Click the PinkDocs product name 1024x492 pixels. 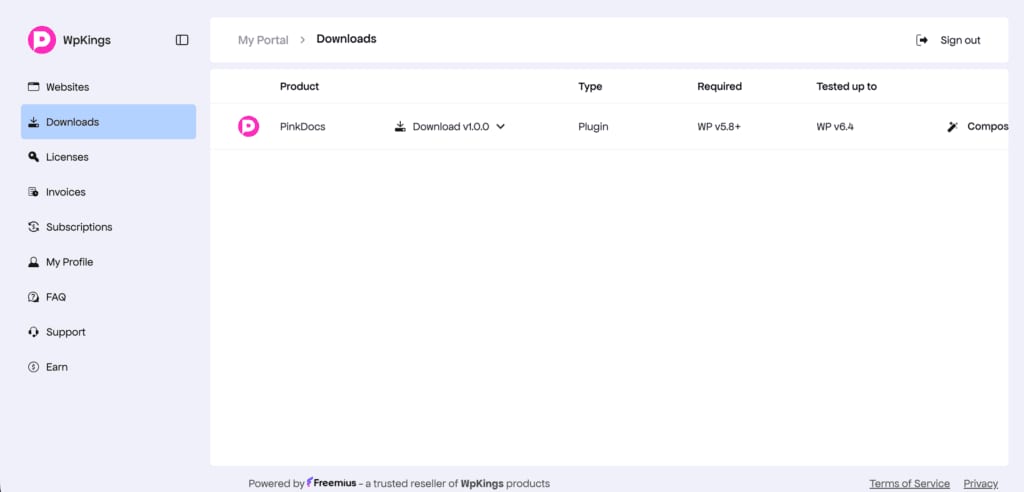tap(302, 127)
